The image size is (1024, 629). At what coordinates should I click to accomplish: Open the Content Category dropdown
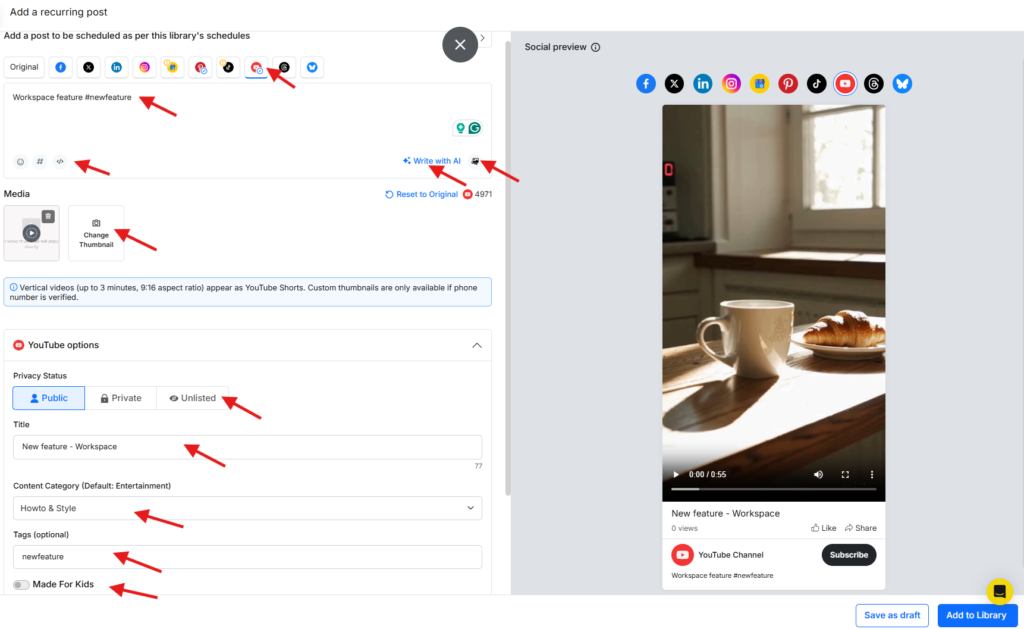[246, 508]
